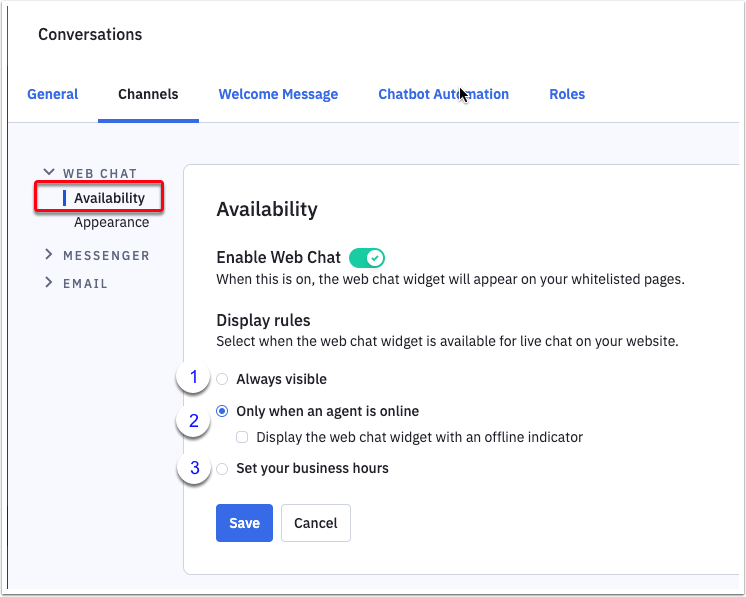This screenshot has height=597, width=746.
Task: Open Appearance under Web Chat
Action: (111, 222)
